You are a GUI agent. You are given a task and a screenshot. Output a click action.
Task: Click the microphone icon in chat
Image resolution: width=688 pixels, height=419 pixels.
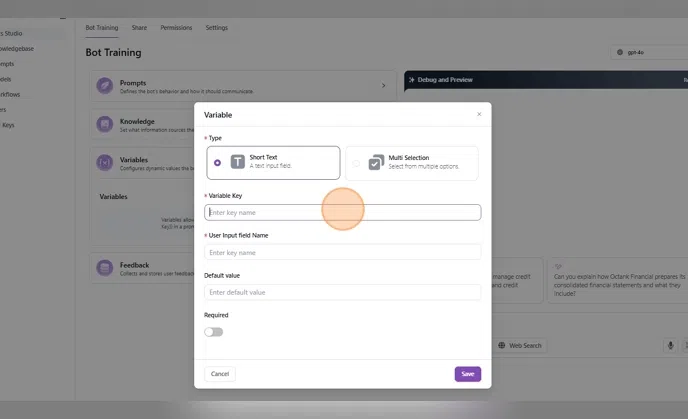click(670, 345)
